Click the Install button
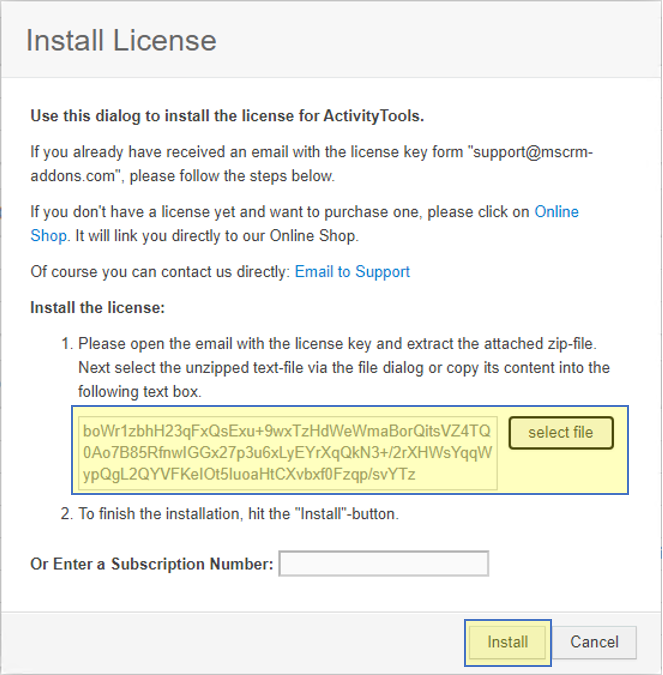 point(507,642)
